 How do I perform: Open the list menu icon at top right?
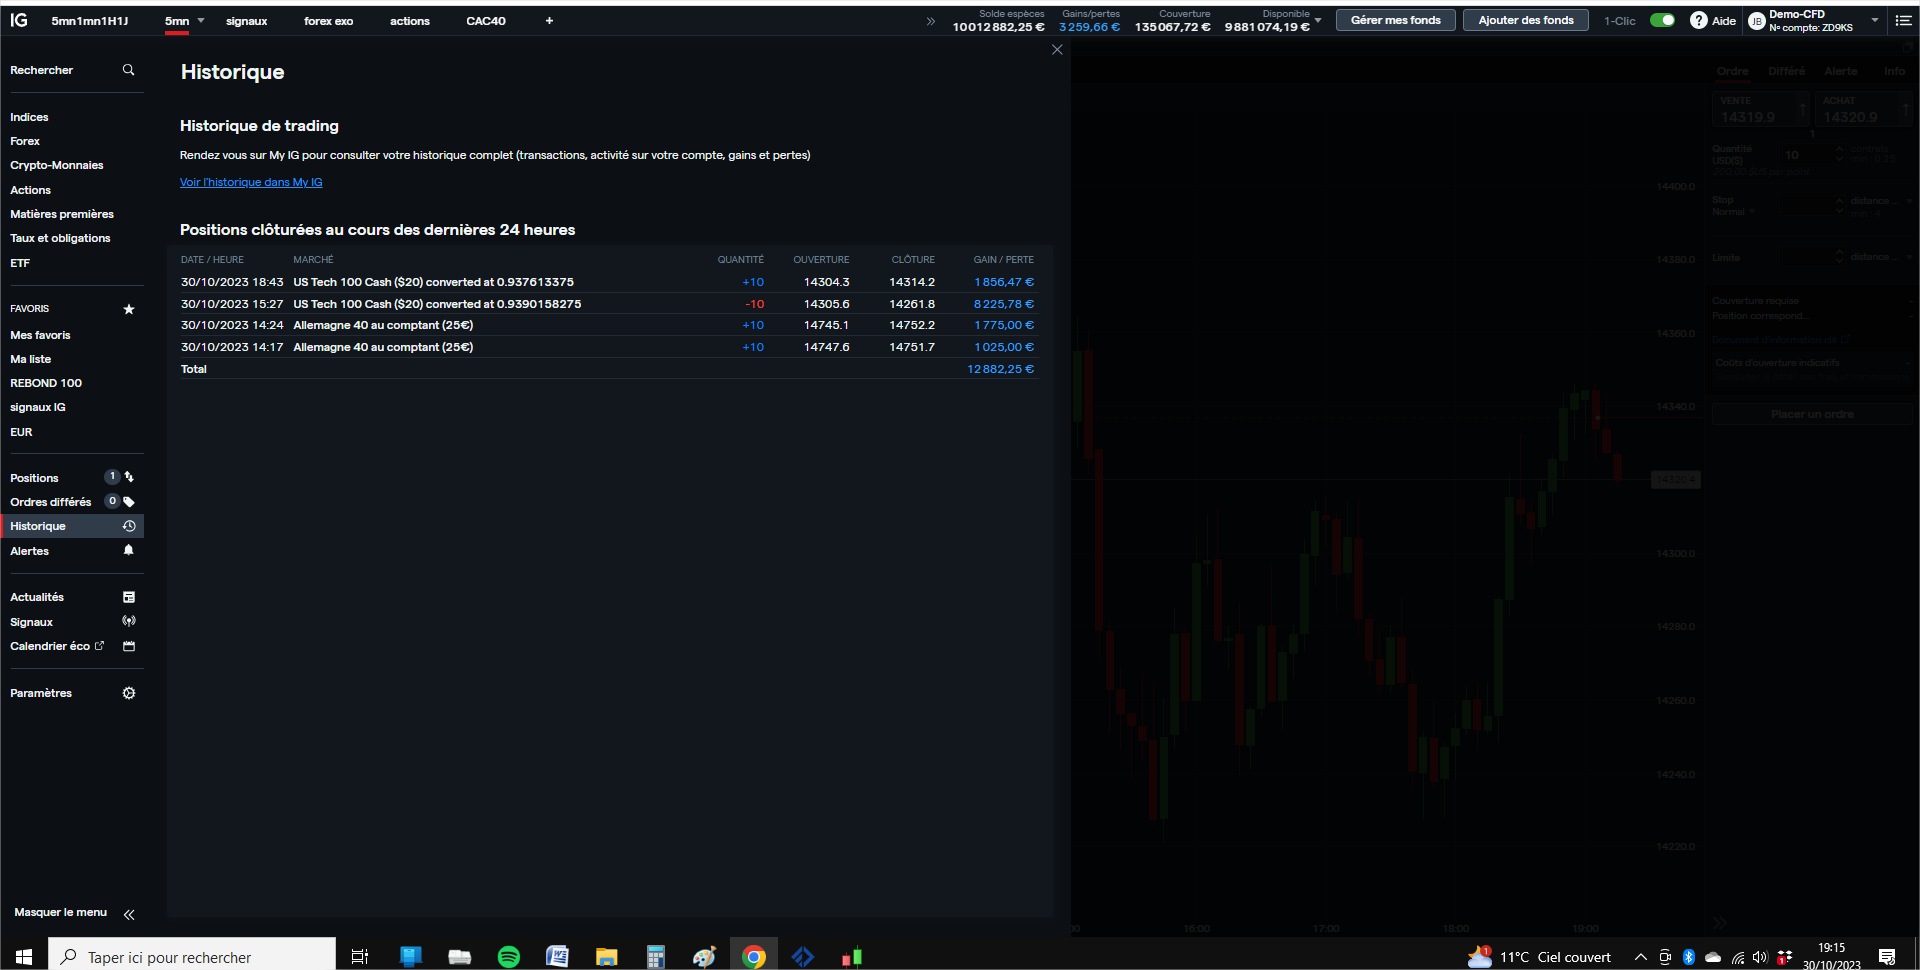pos(1903,20)
